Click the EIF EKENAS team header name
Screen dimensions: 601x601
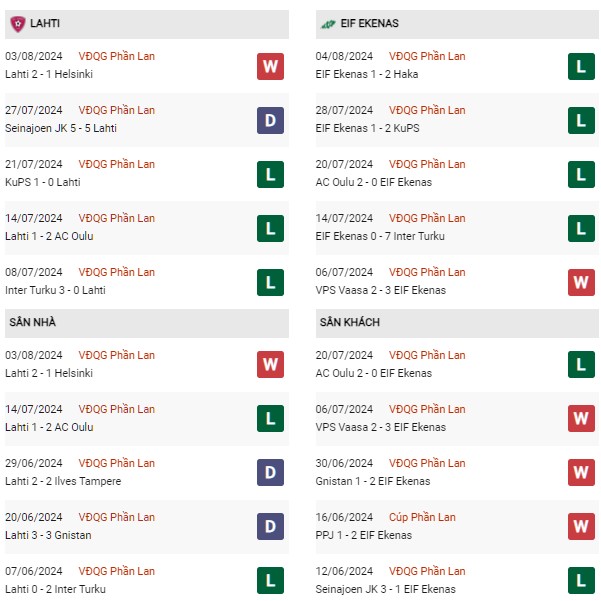point(369,23)
